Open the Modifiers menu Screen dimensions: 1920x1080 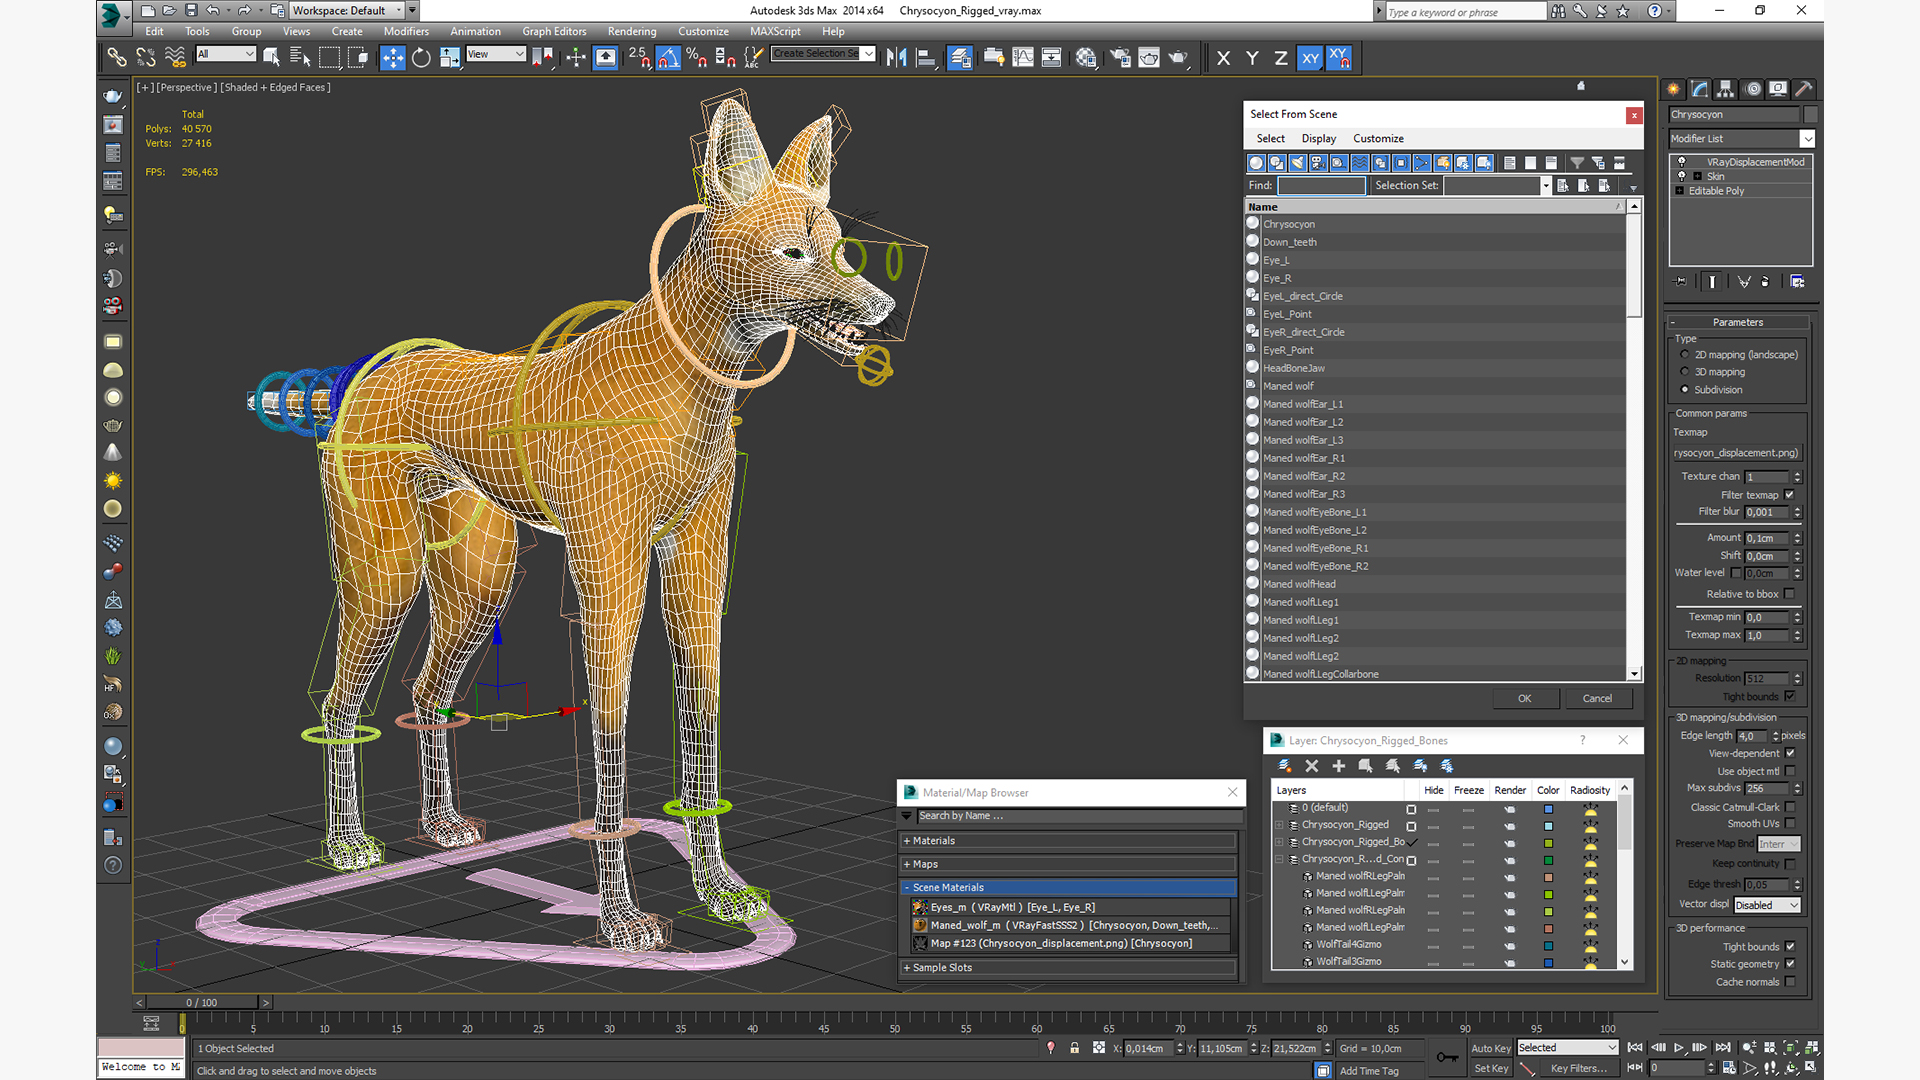pos(406,32)
